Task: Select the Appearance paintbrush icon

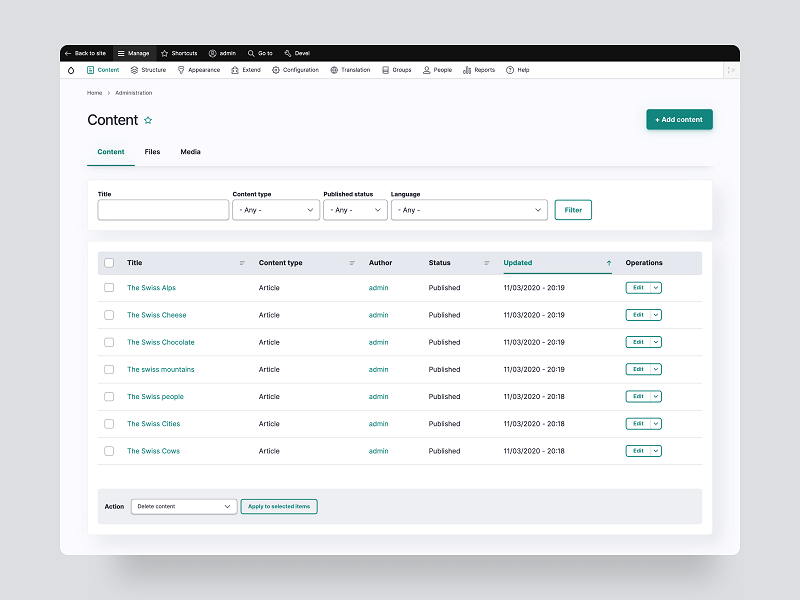Action: (x=181, y=70)
